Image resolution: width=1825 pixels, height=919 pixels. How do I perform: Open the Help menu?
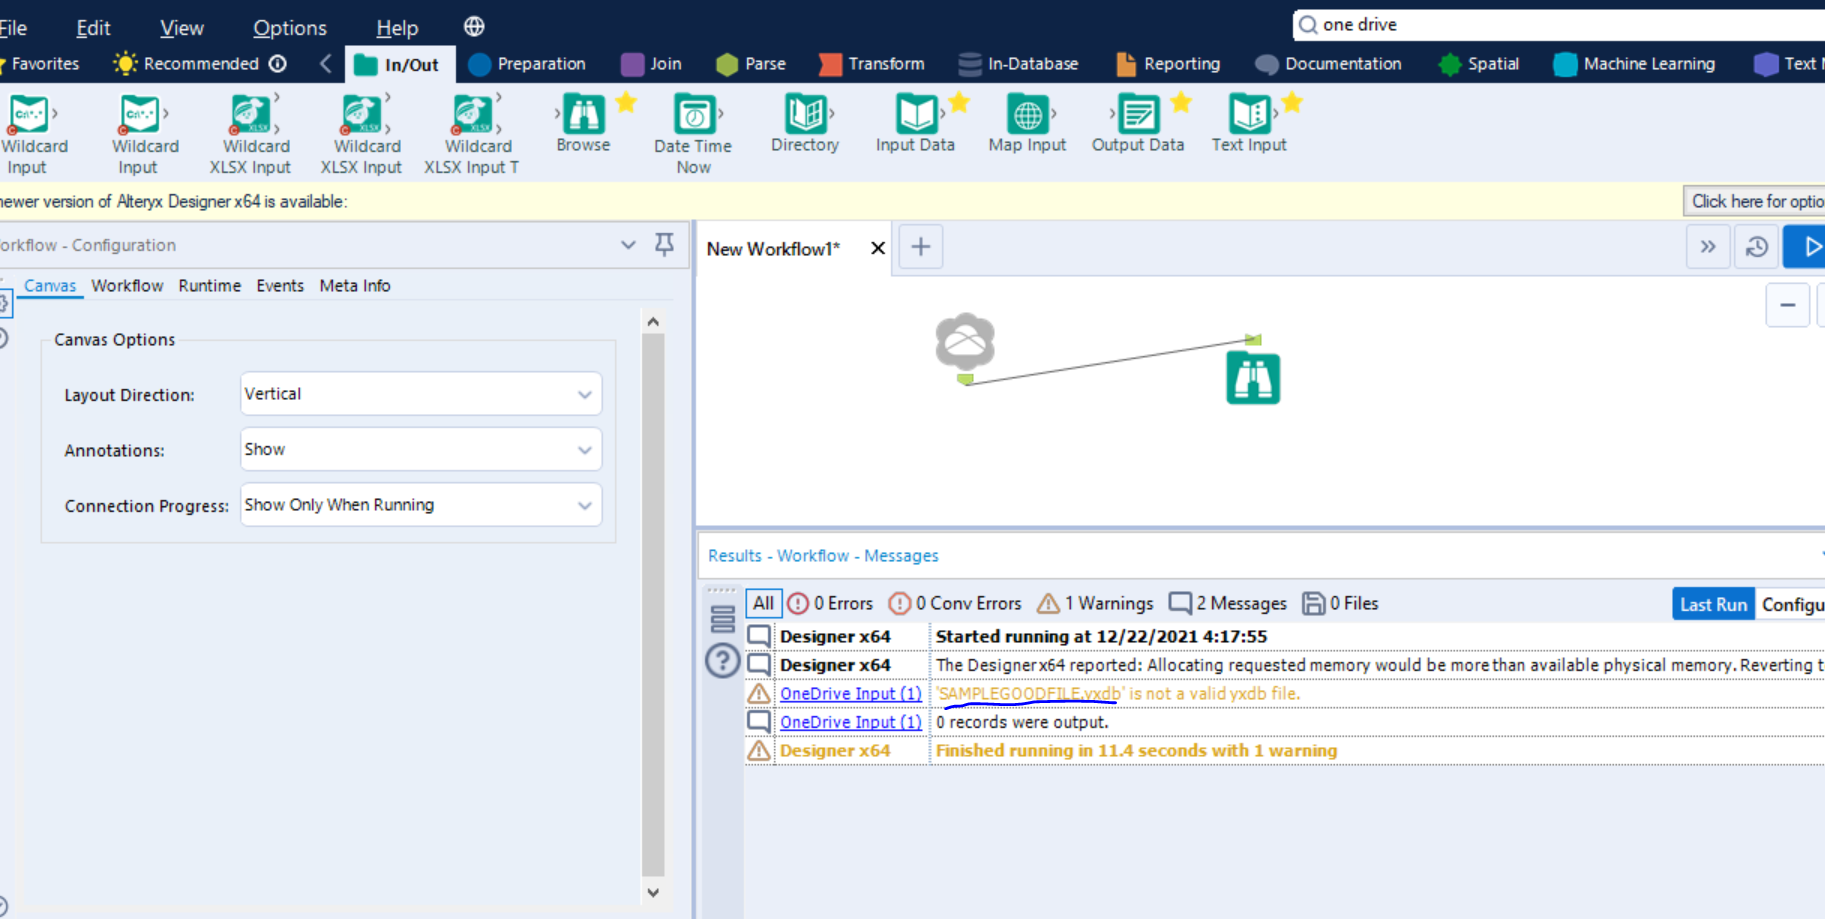[397, 28]
